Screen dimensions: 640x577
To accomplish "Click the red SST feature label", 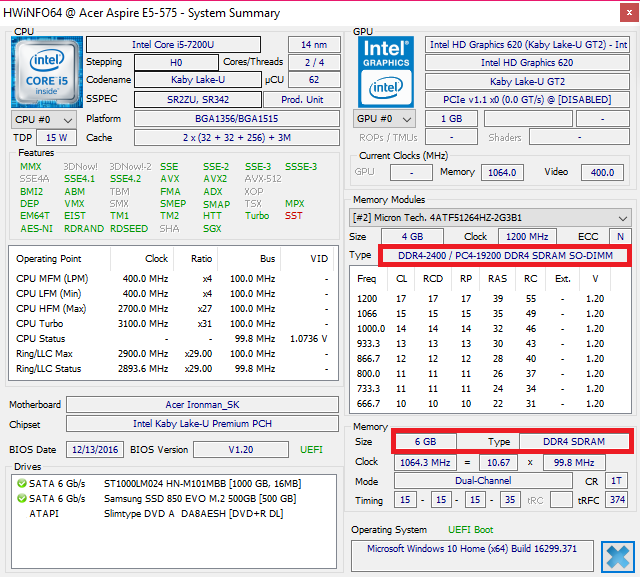I will tap(293, 215).
